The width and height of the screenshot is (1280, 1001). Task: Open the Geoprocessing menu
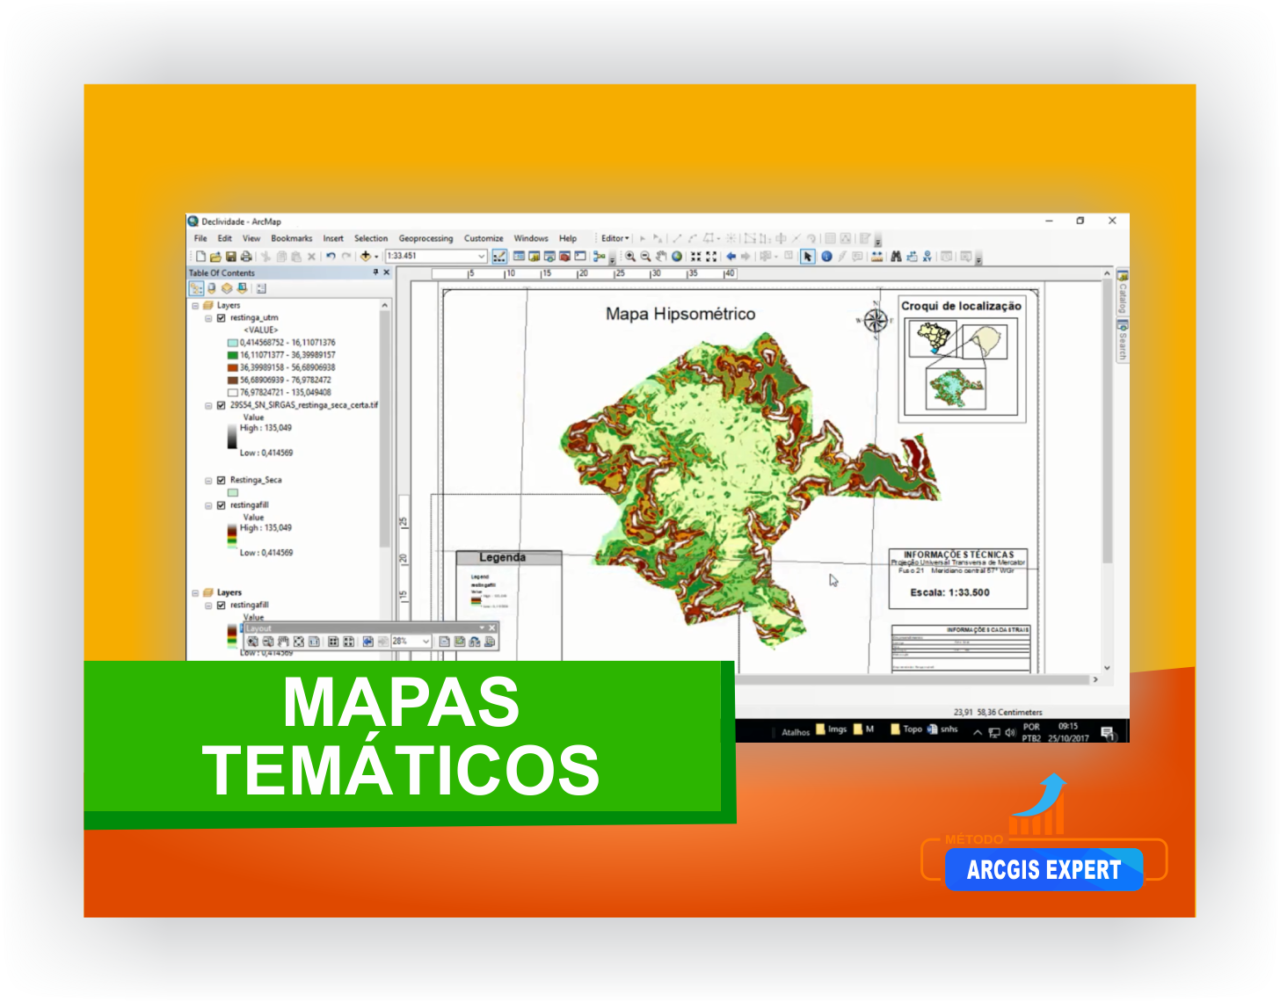(428, 239)
